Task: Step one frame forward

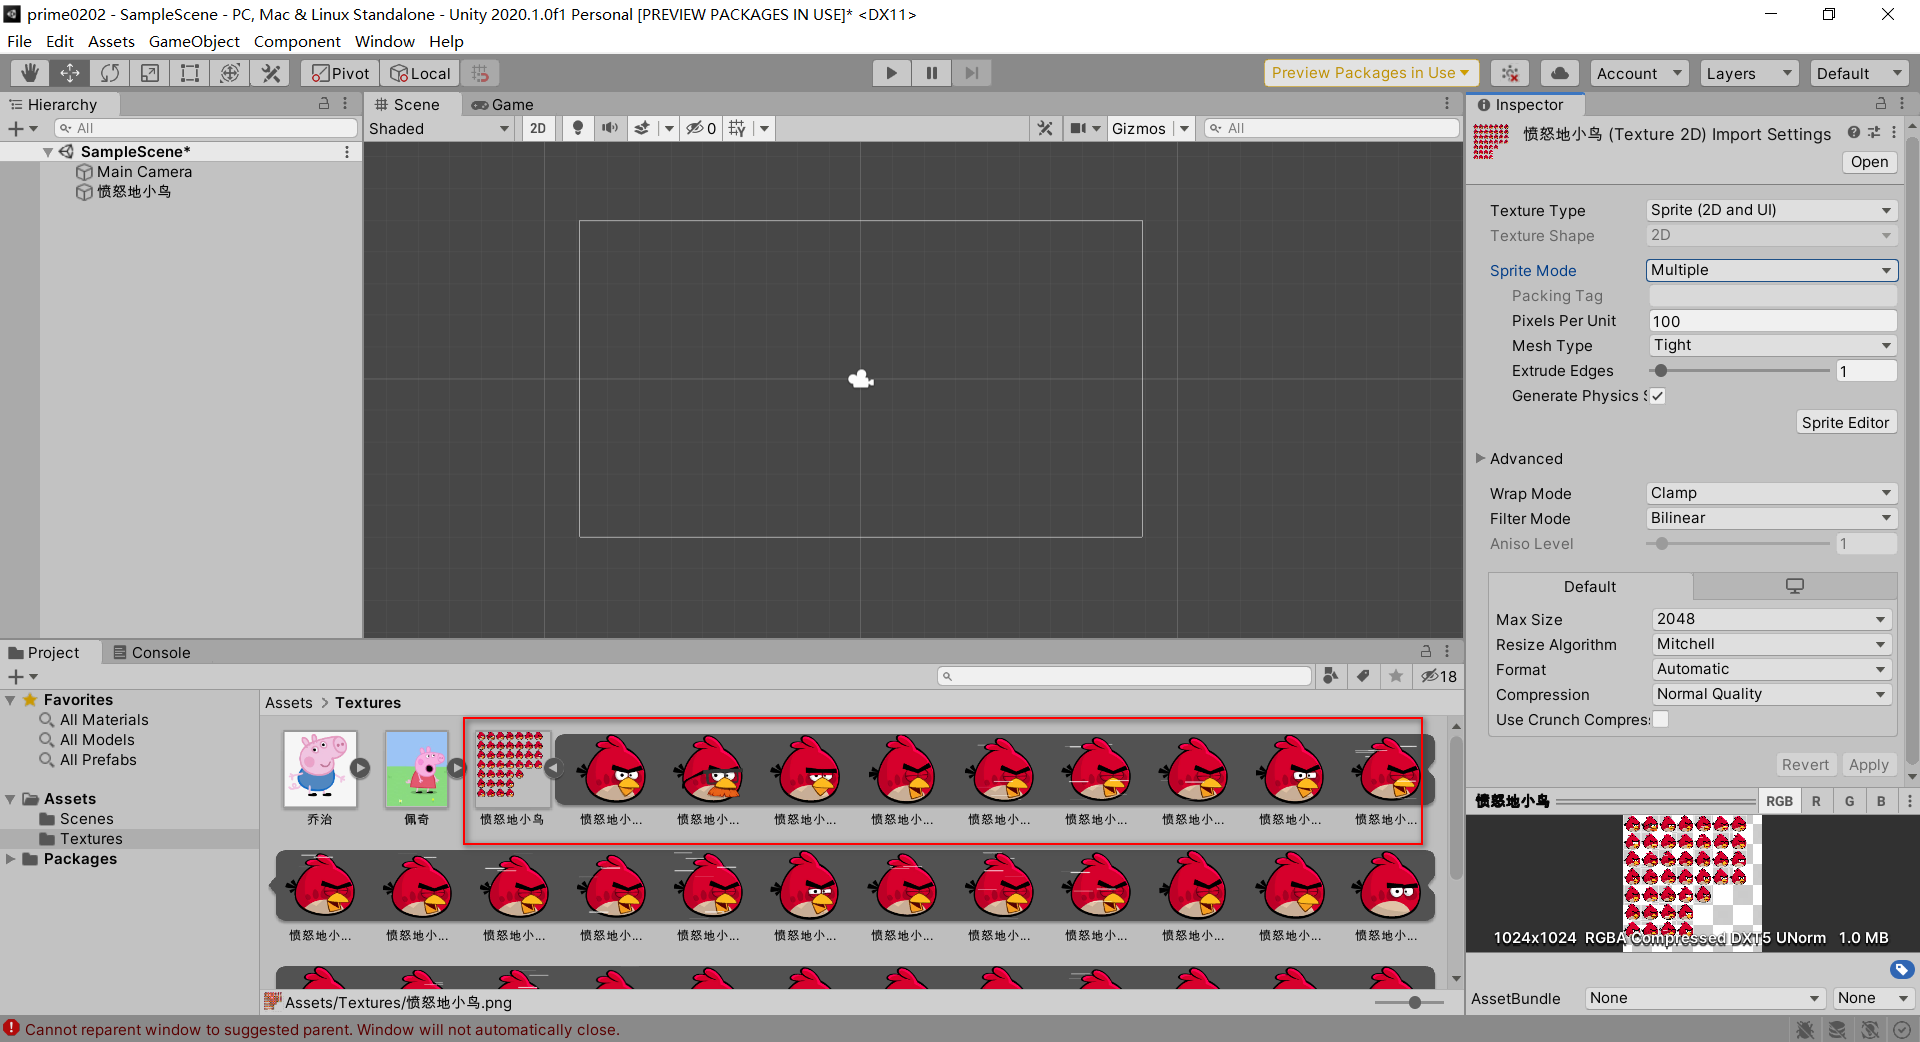Action: [971, 73]
